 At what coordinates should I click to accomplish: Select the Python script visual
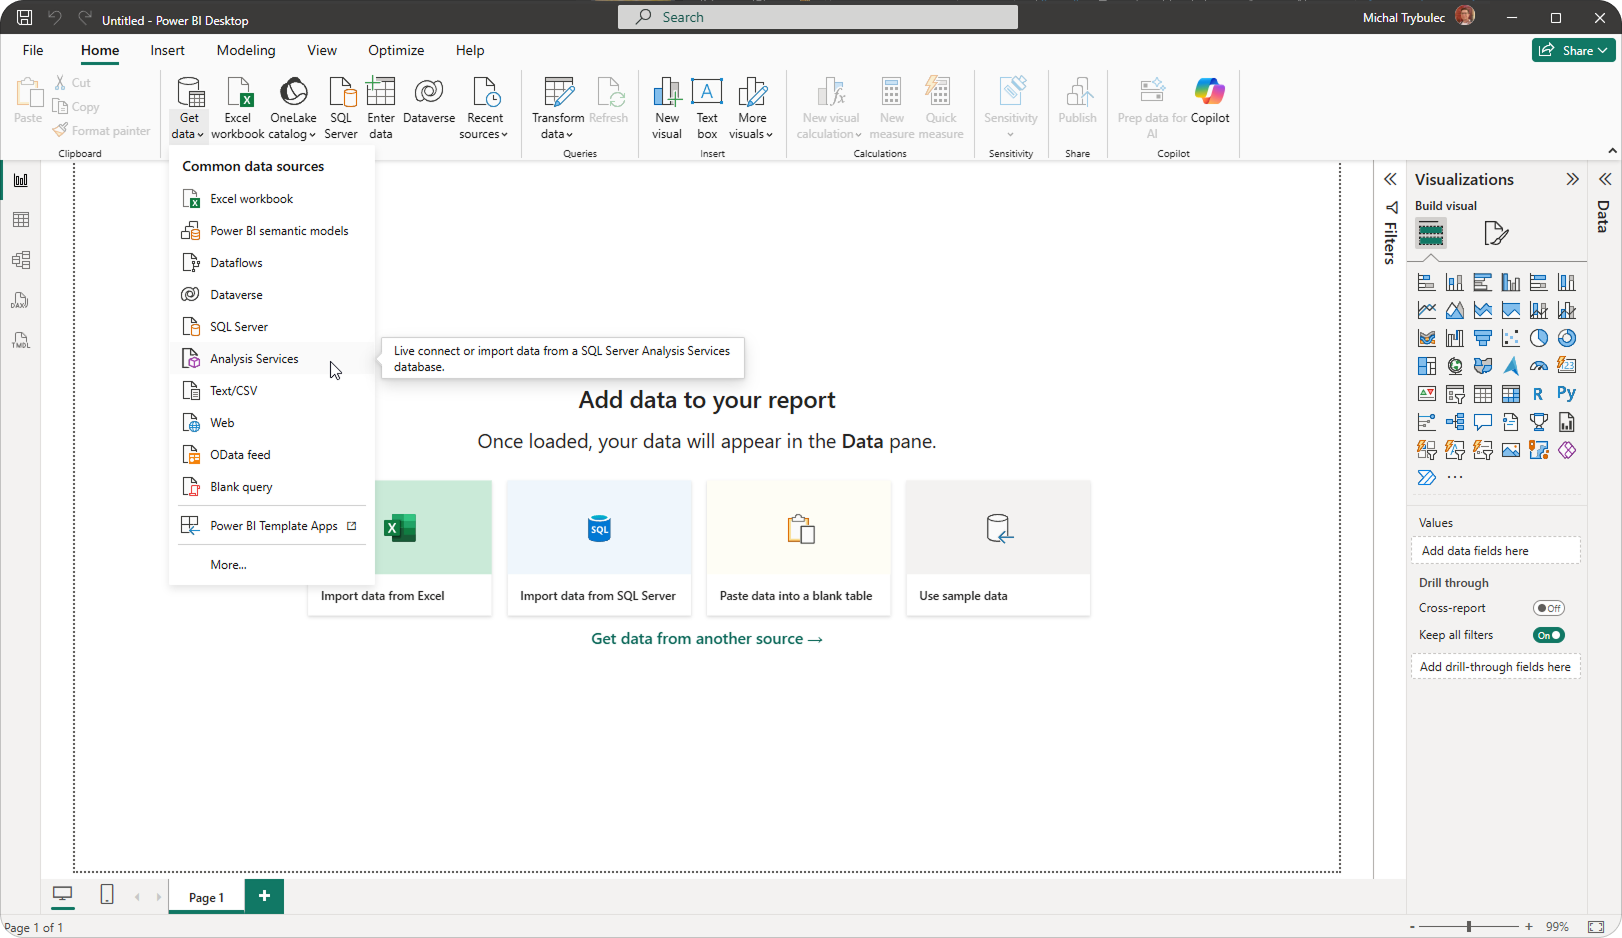coord(1567,393)
